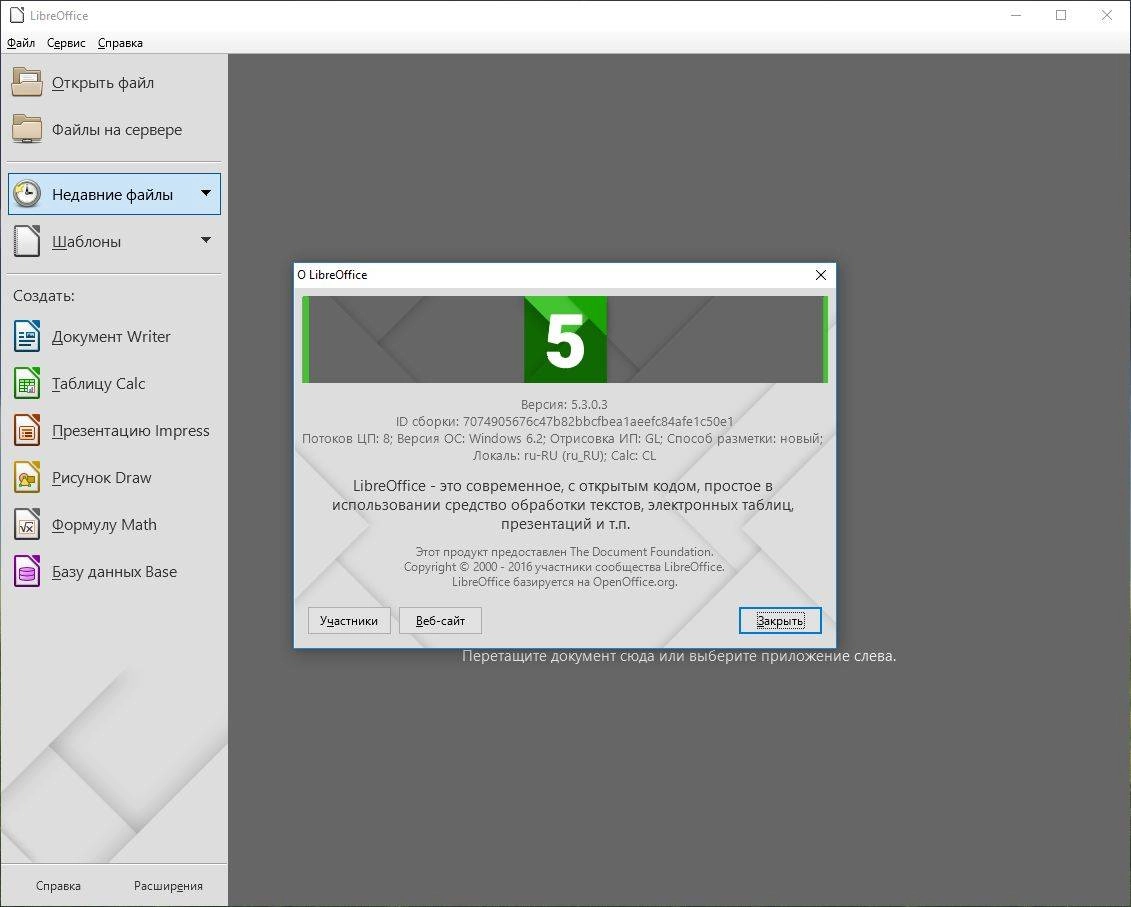This screenshot has width=1131, height=907.
Task: Click the Справка button at sidebar bottom
Action: click(58, 885)
